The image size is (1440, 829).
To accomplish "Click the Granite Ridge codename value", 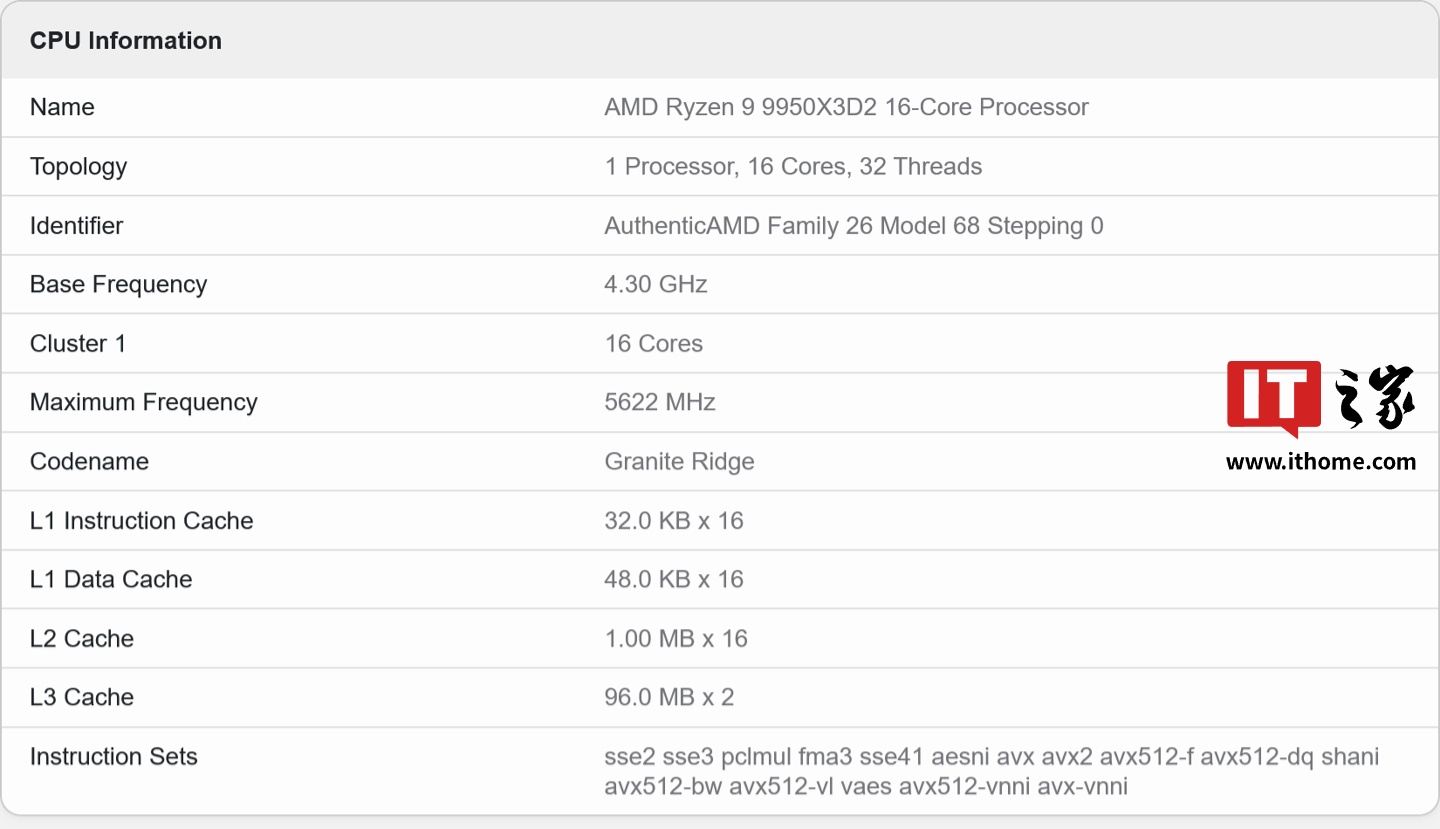I will click(x=679, y=461).
